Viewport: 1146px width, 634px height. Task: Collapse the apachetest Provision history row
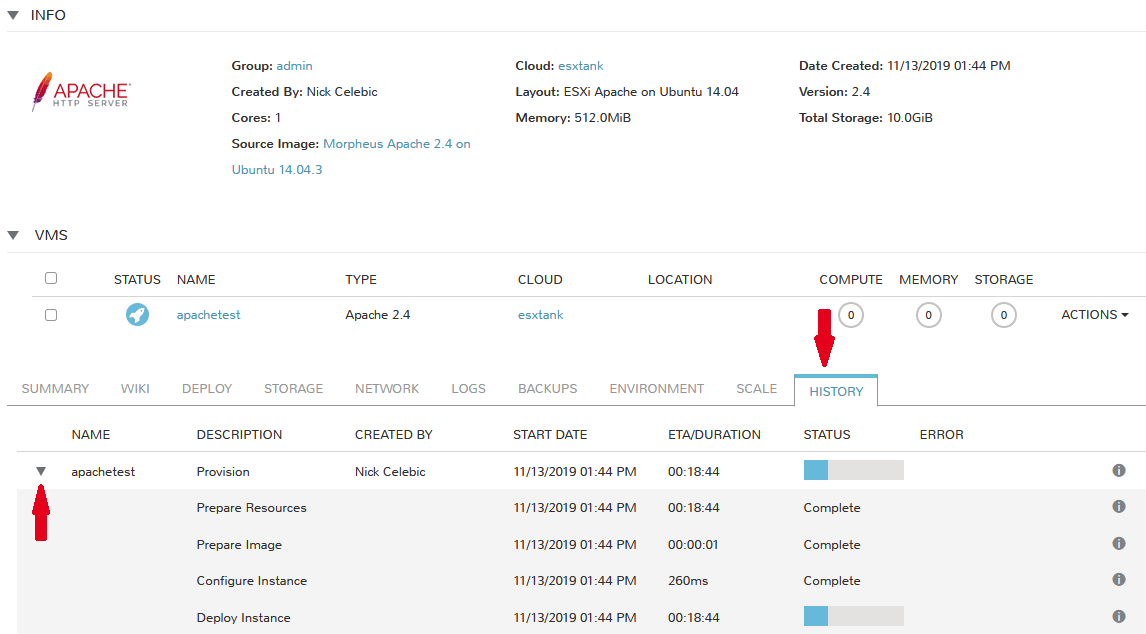[x=41, y=471]
